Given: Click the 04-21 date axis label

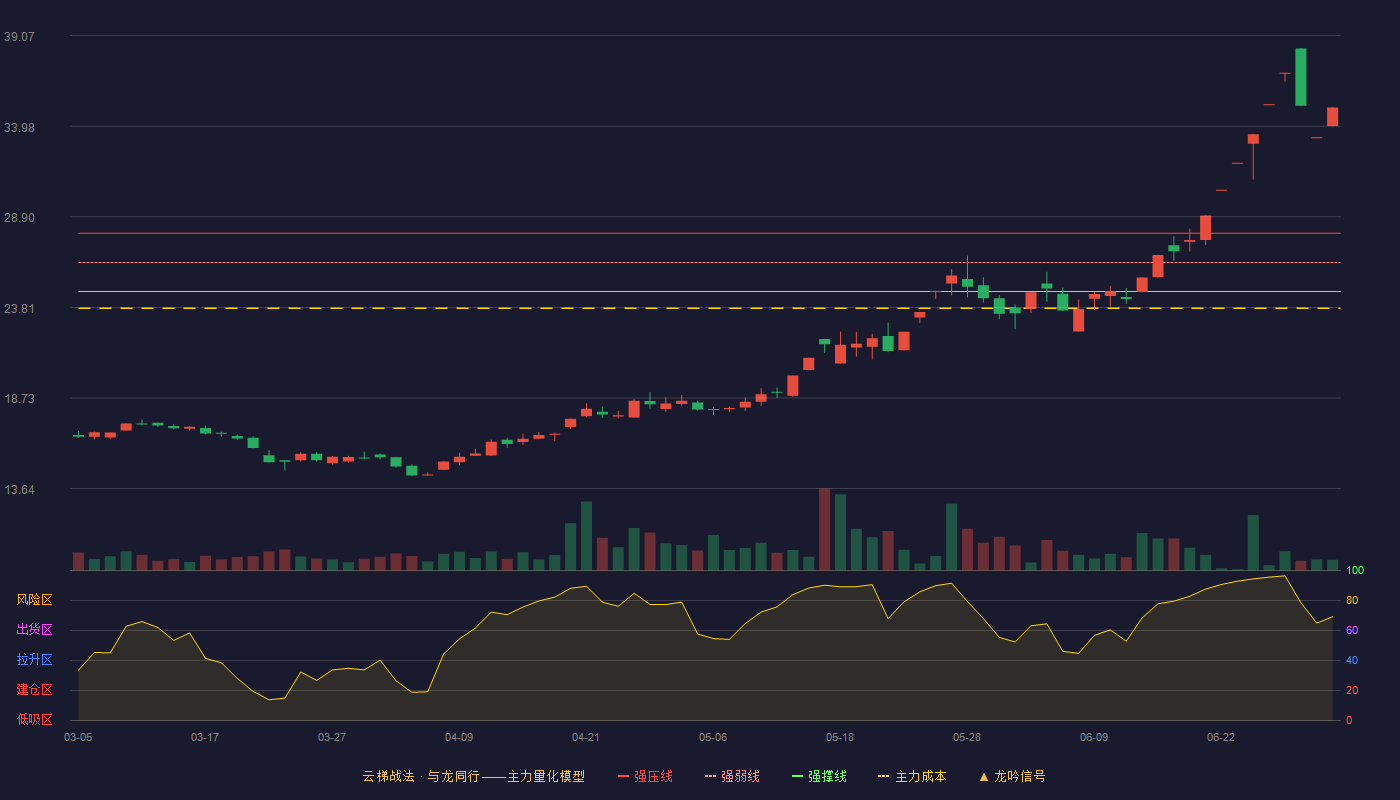Looking at the screenshot, I should click(x=586, y=737).
